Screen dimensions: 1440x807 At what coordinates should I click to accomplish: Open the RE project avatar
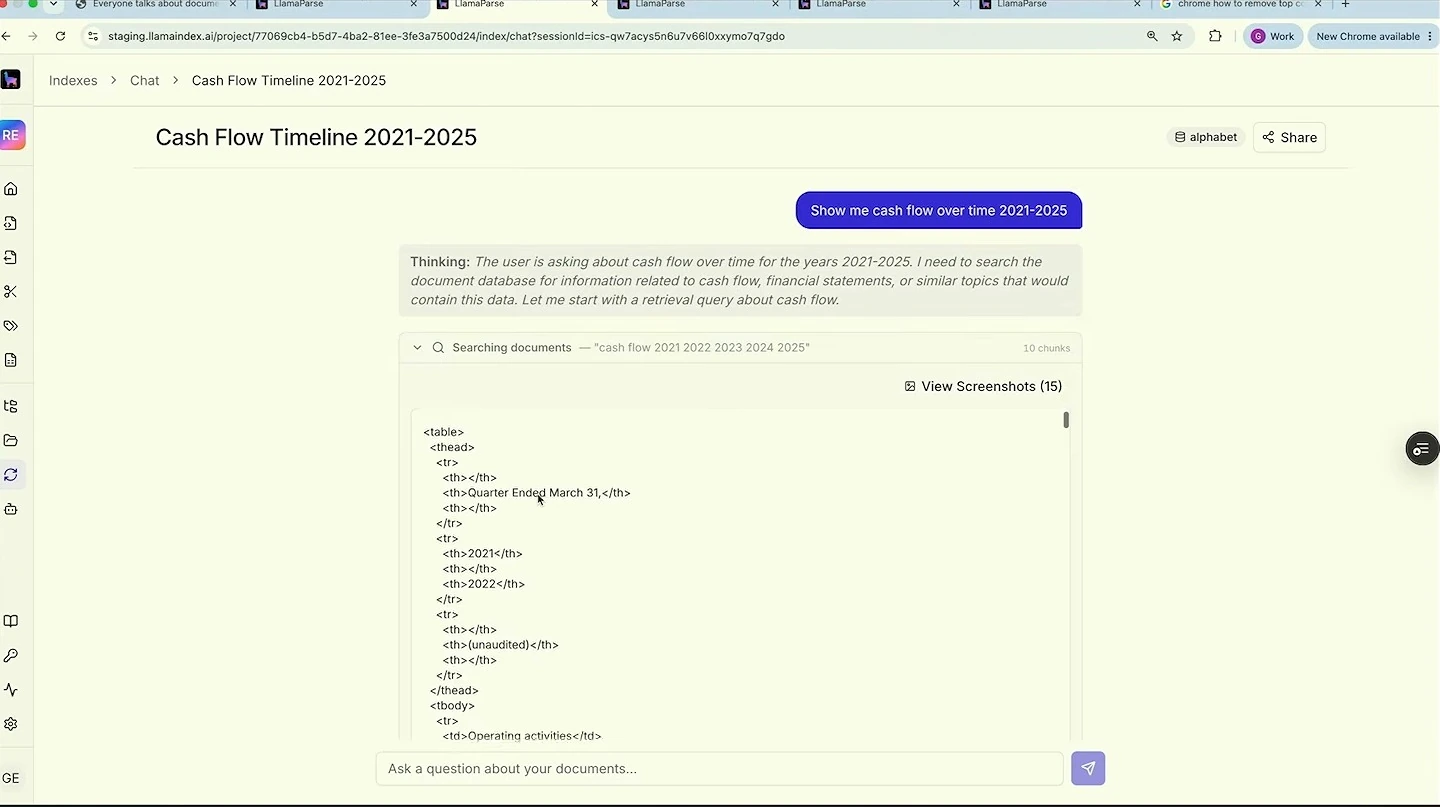pos(11,135)
